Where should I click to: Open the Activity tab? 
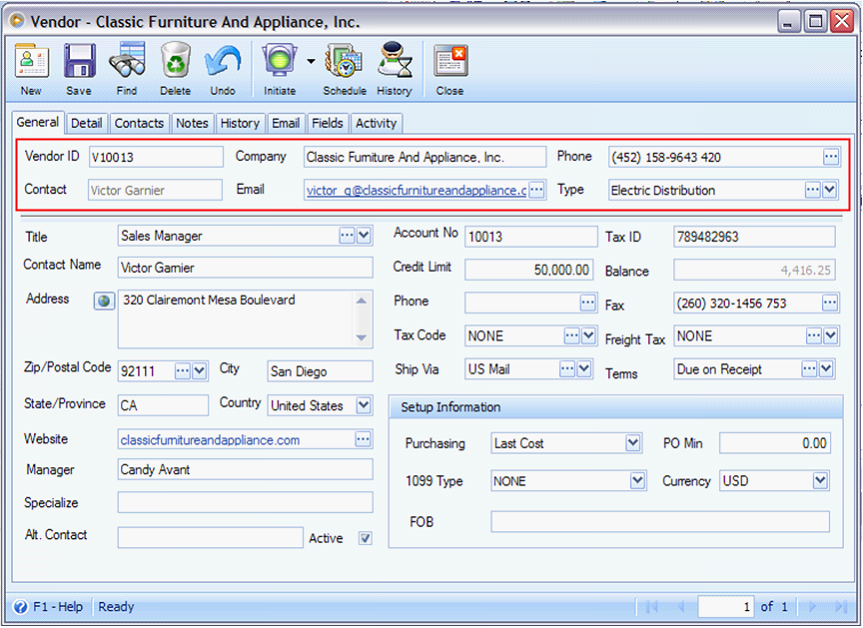(x=376, y=123)
